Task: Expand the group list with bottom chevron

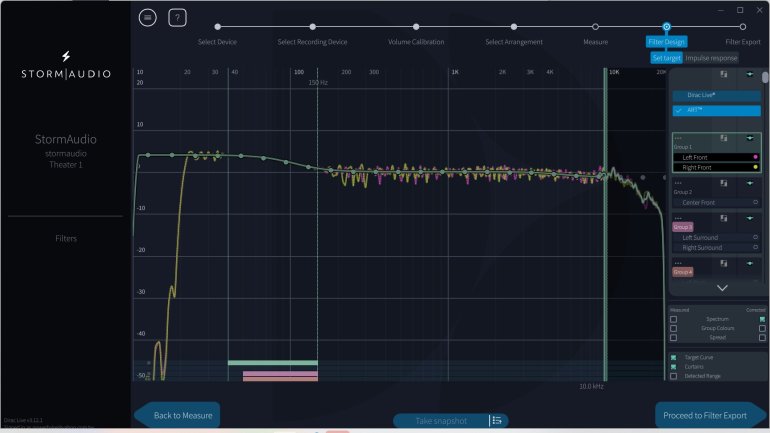Action: coord(722,288)
